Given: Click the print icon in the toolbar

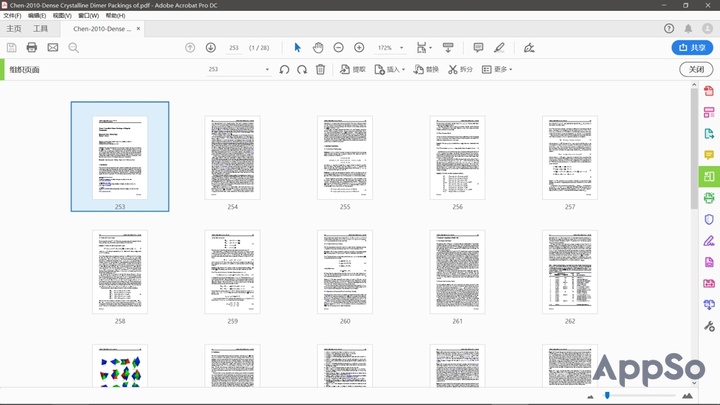Looking at the screenshot, I should coord(32,48).
